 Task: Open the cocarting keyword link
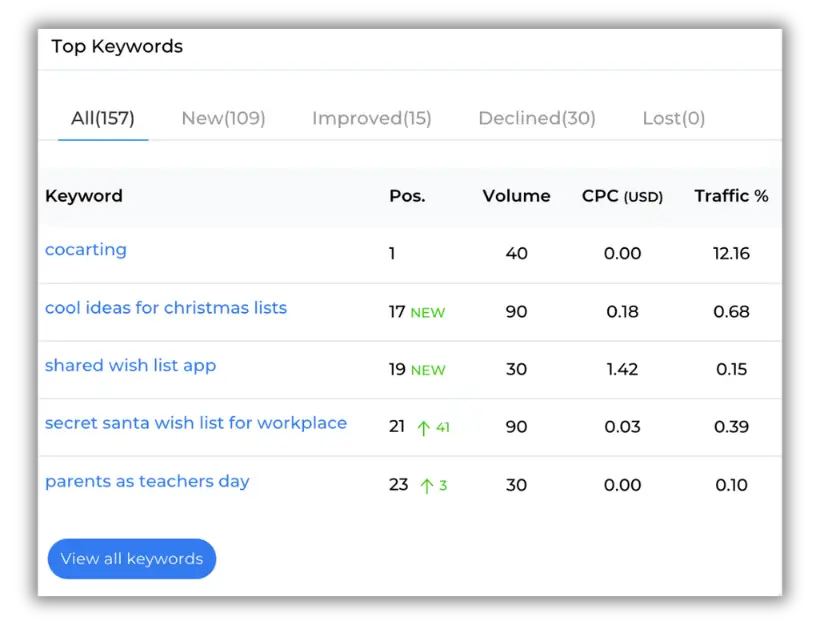[x=85, y=250]
